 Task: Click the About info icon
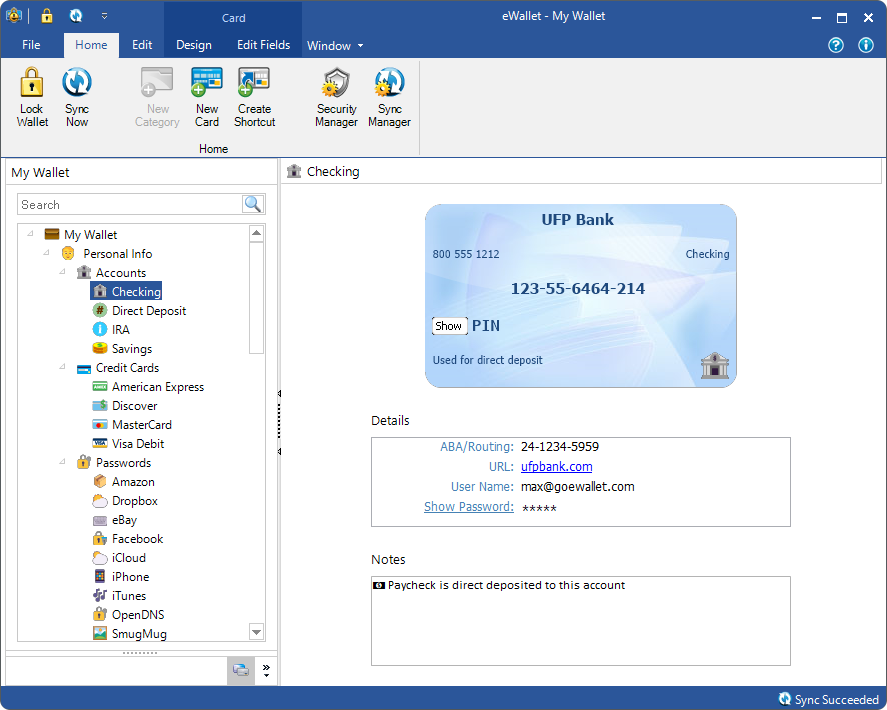[x=866, y=45]
